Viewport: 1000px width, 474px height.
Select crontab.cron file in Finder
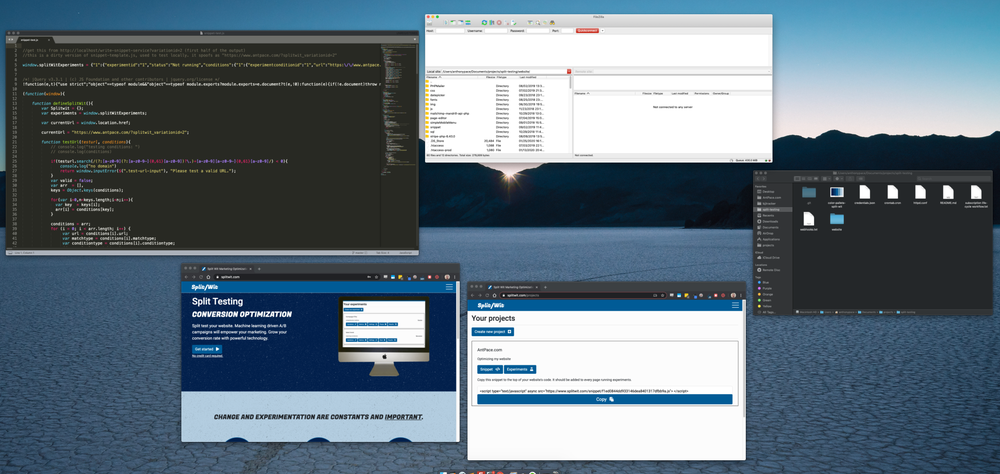coord(892,195)
